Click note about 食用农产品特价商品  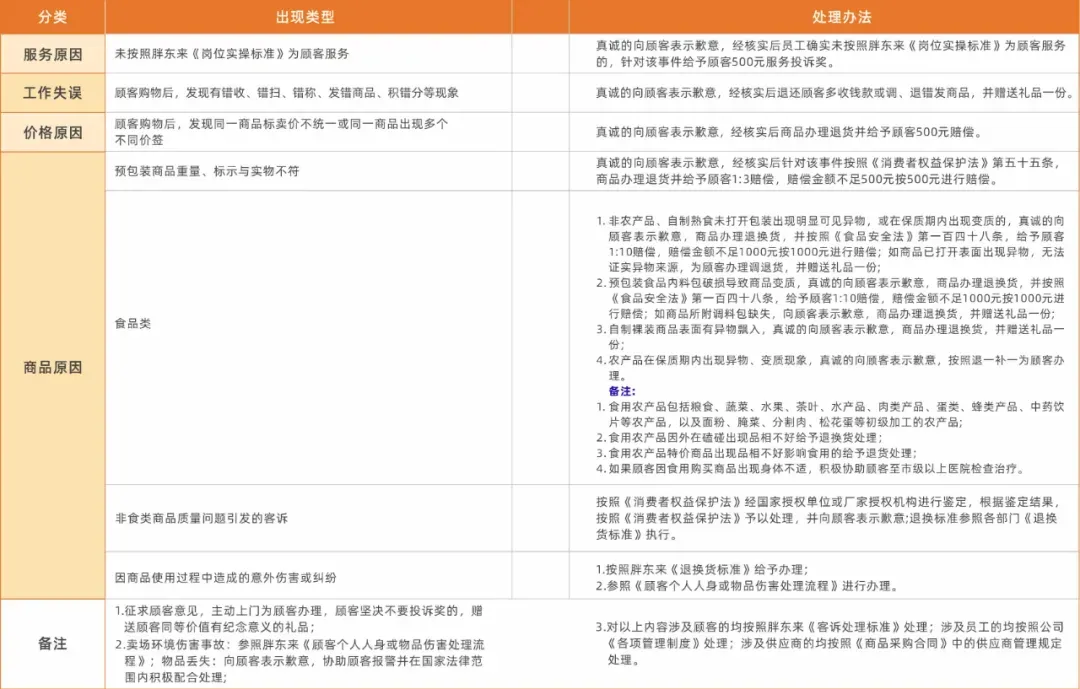tap(756, 453)
